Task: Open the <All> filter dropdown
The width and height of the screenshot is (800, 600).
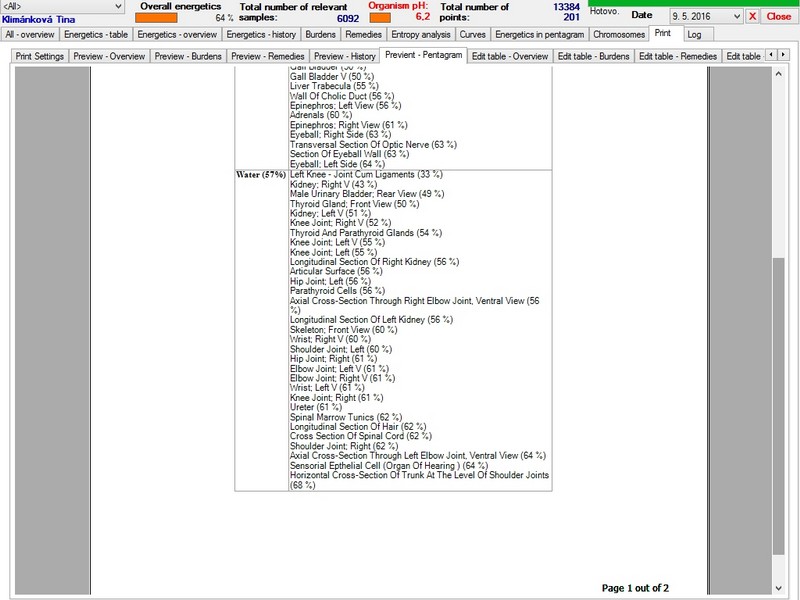Action: [62, 6]
